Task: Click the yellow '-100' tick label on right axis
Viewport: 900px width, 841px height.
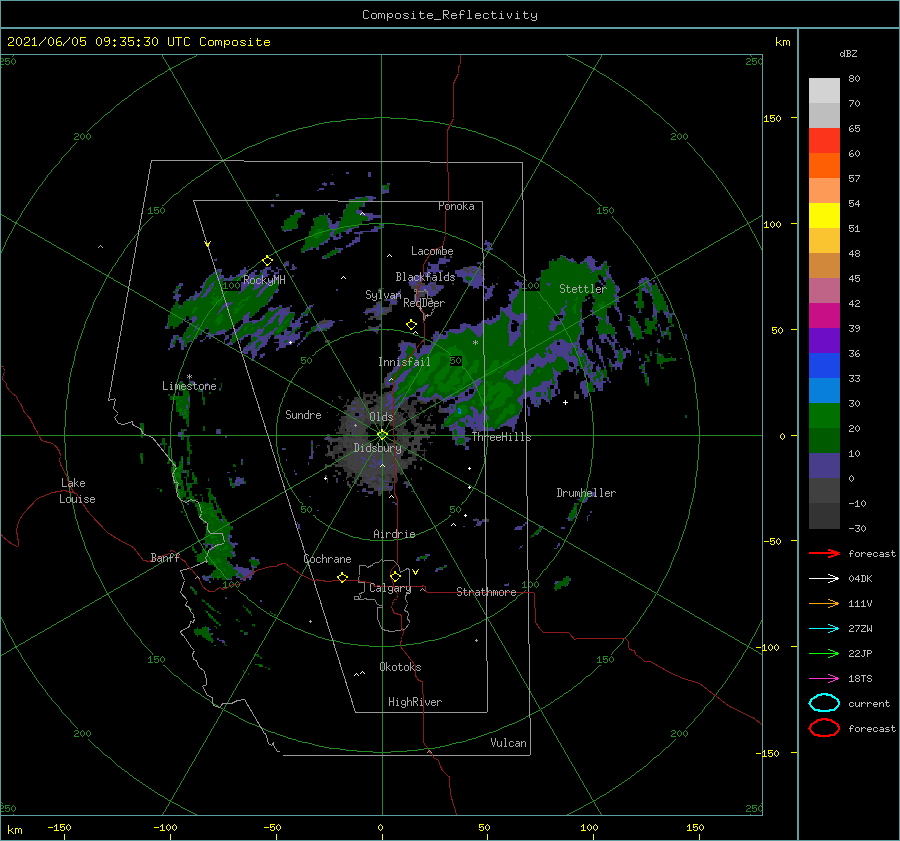Action: tap(769, 647)
